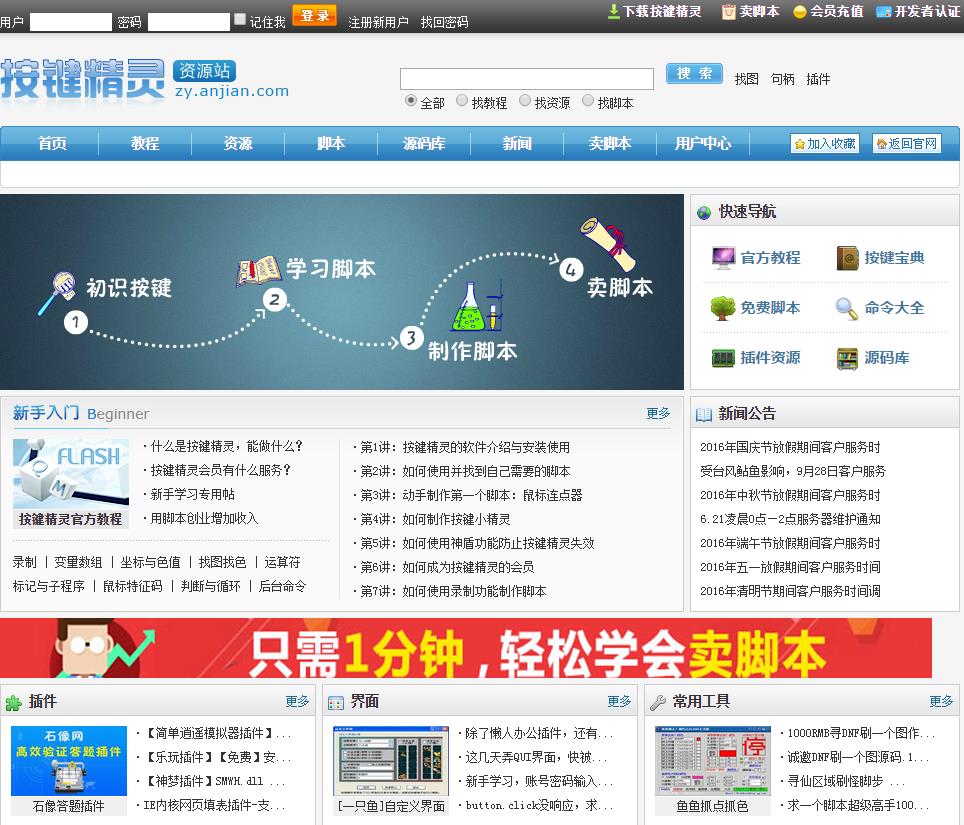Click the 找回密码 link
Image resolution: width=964 pixels, height=825 pixels.
coord(444,23)
